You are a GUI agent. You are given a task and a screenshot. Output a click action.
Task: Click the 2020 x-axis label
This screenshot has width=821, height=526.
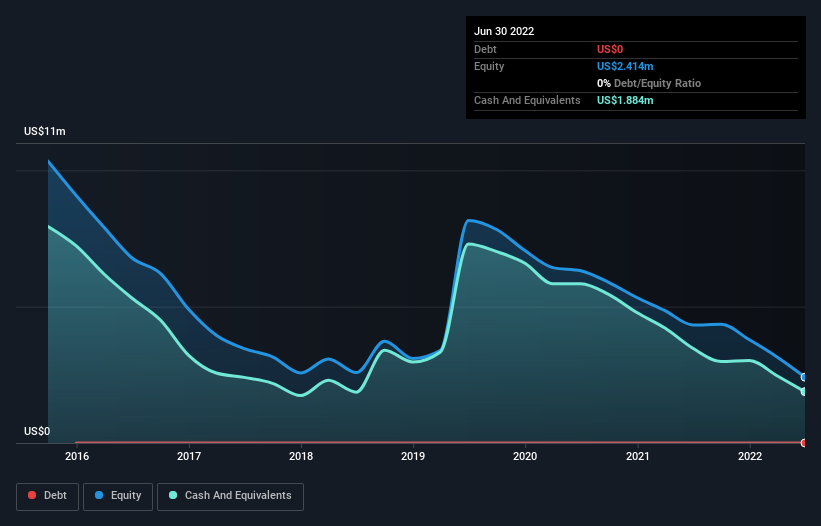point(525,456)
